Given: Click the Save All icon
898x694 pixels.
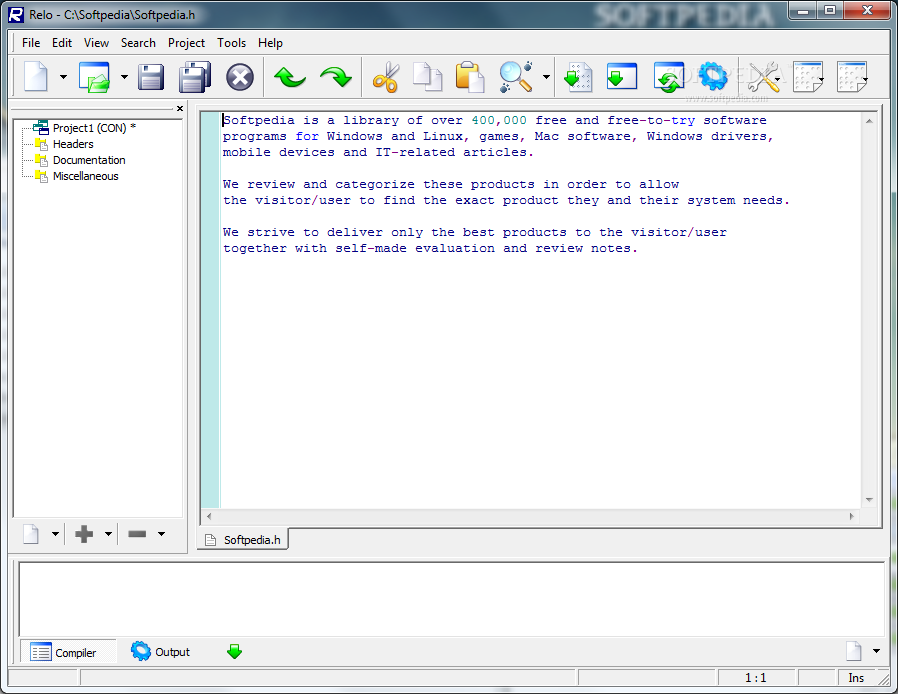Looking at the screenshot, I should point(195,77).
